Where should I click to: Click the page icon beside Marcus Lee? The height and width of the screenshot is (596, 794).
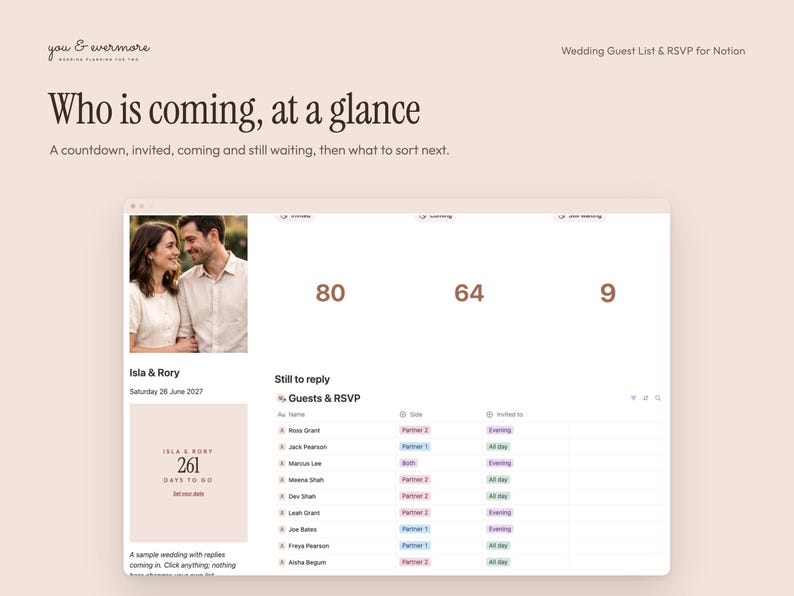(x=282, y=463)
